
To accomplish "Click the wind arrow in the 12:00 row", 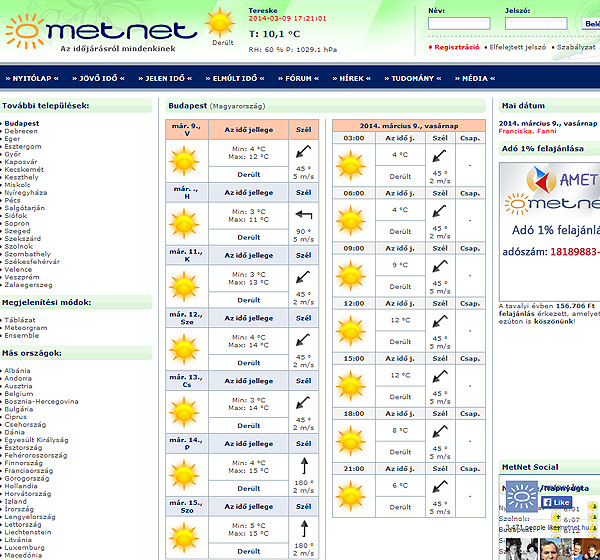I will 440,321.
